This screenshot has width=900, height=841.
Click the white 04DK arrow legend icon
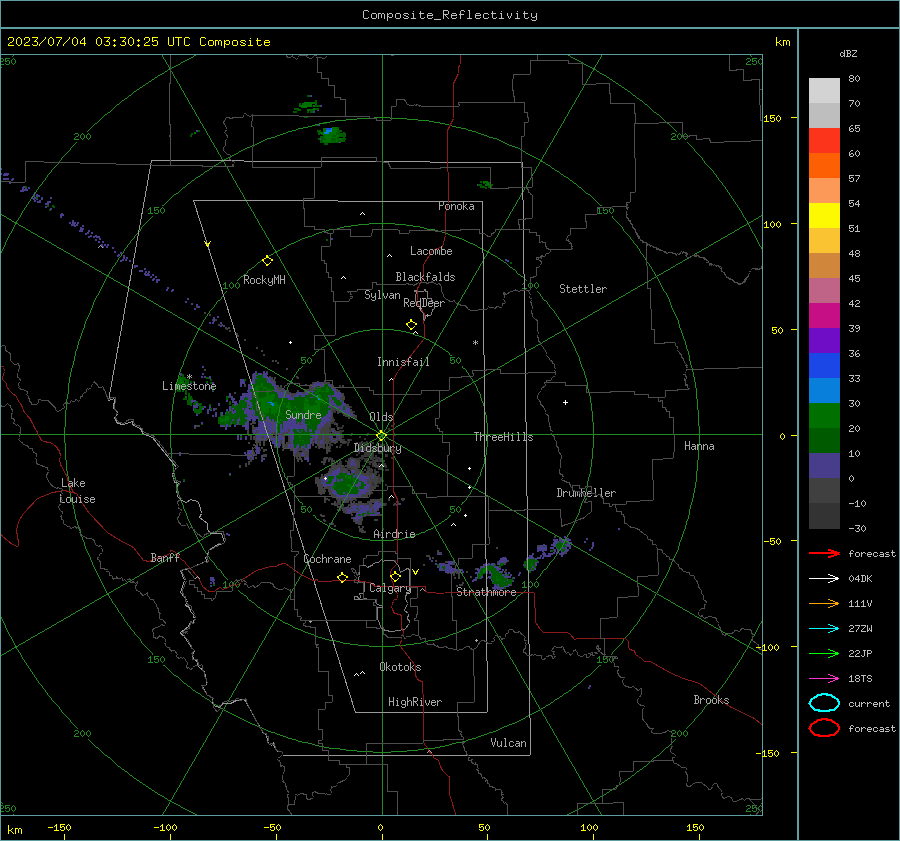pos(824,579)
